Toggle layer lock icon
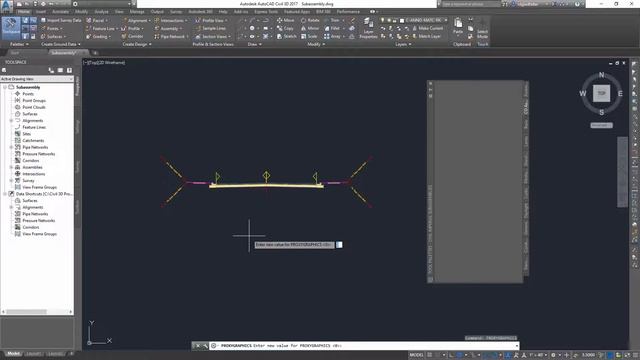The height and width of the screenshot is (360, 640). coord(395,20)
